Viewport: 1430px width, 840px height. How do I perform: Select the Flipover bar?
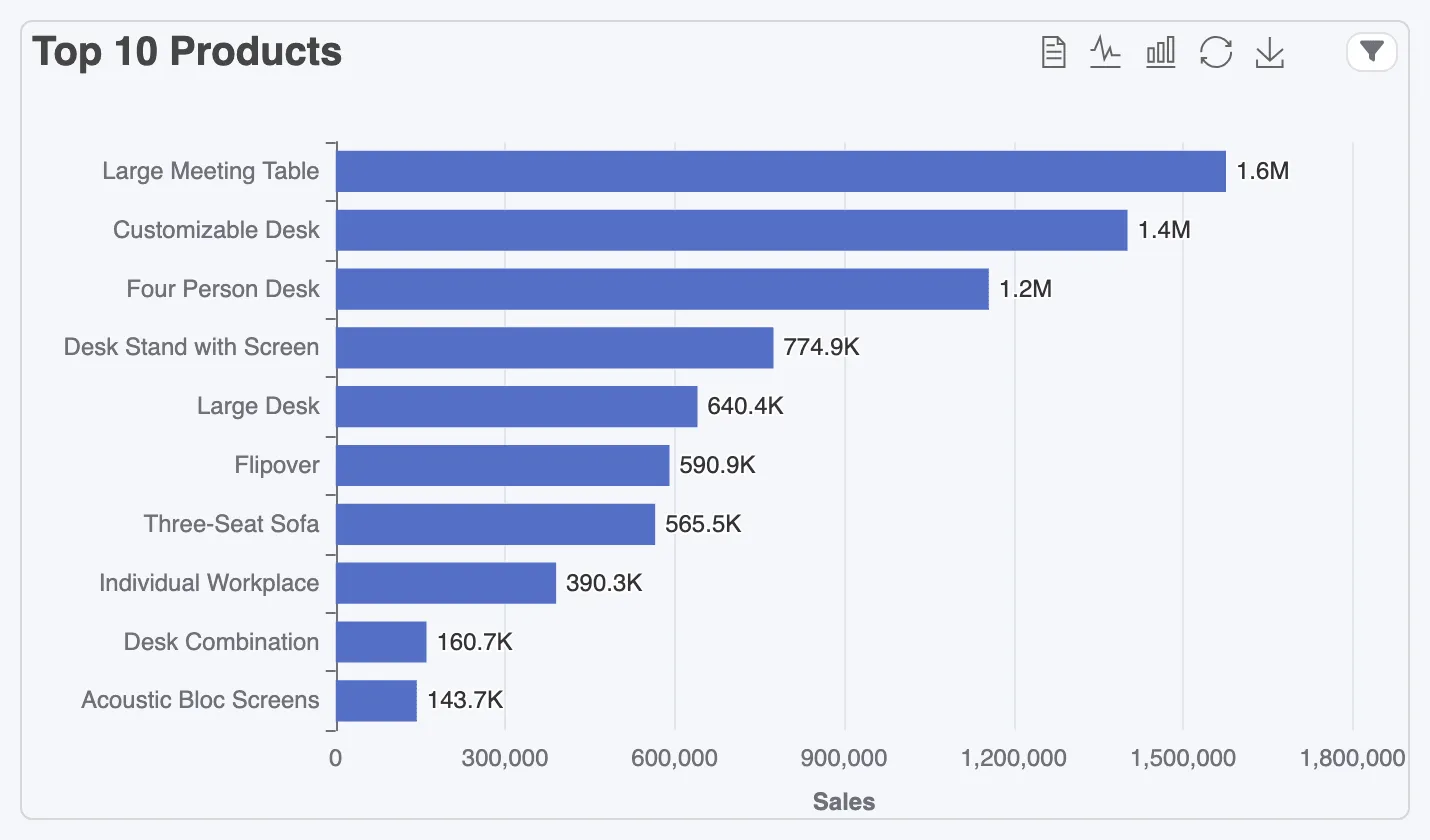pos(503,466)
